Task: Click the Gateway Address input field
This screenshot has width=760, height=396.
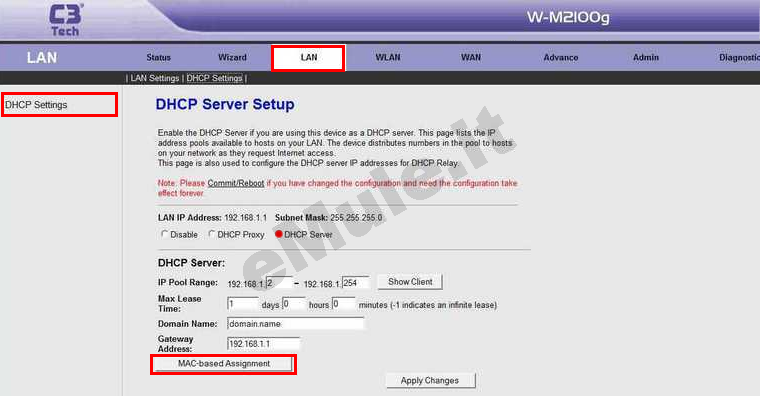Action: (x=263, y=344)
